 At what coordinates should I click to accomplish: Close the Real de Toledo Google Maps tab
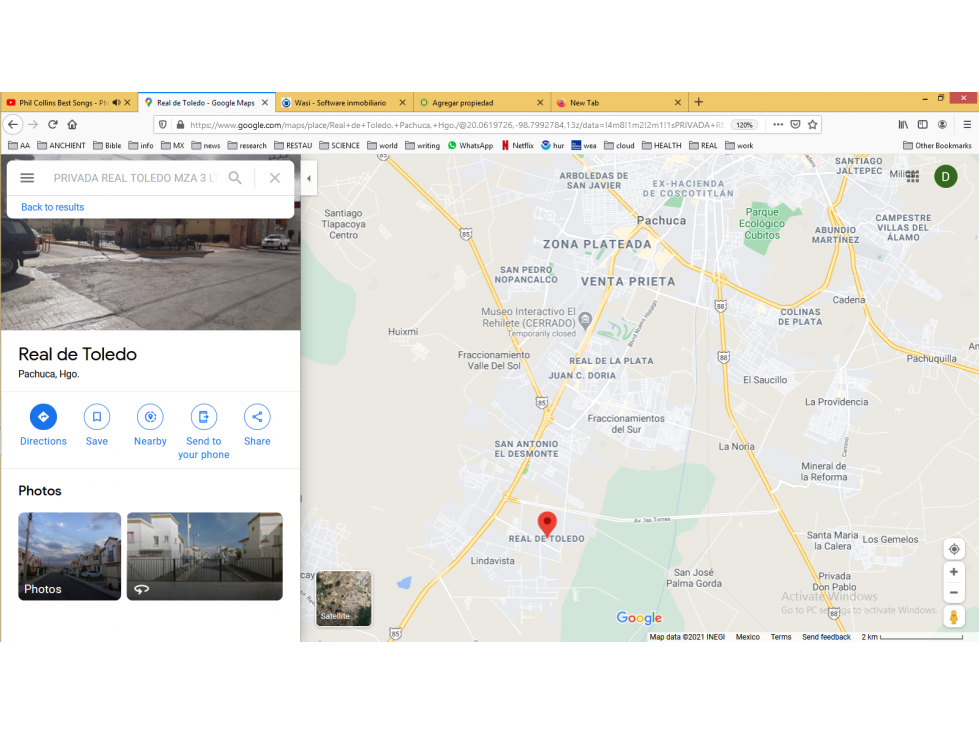point(265,102)
